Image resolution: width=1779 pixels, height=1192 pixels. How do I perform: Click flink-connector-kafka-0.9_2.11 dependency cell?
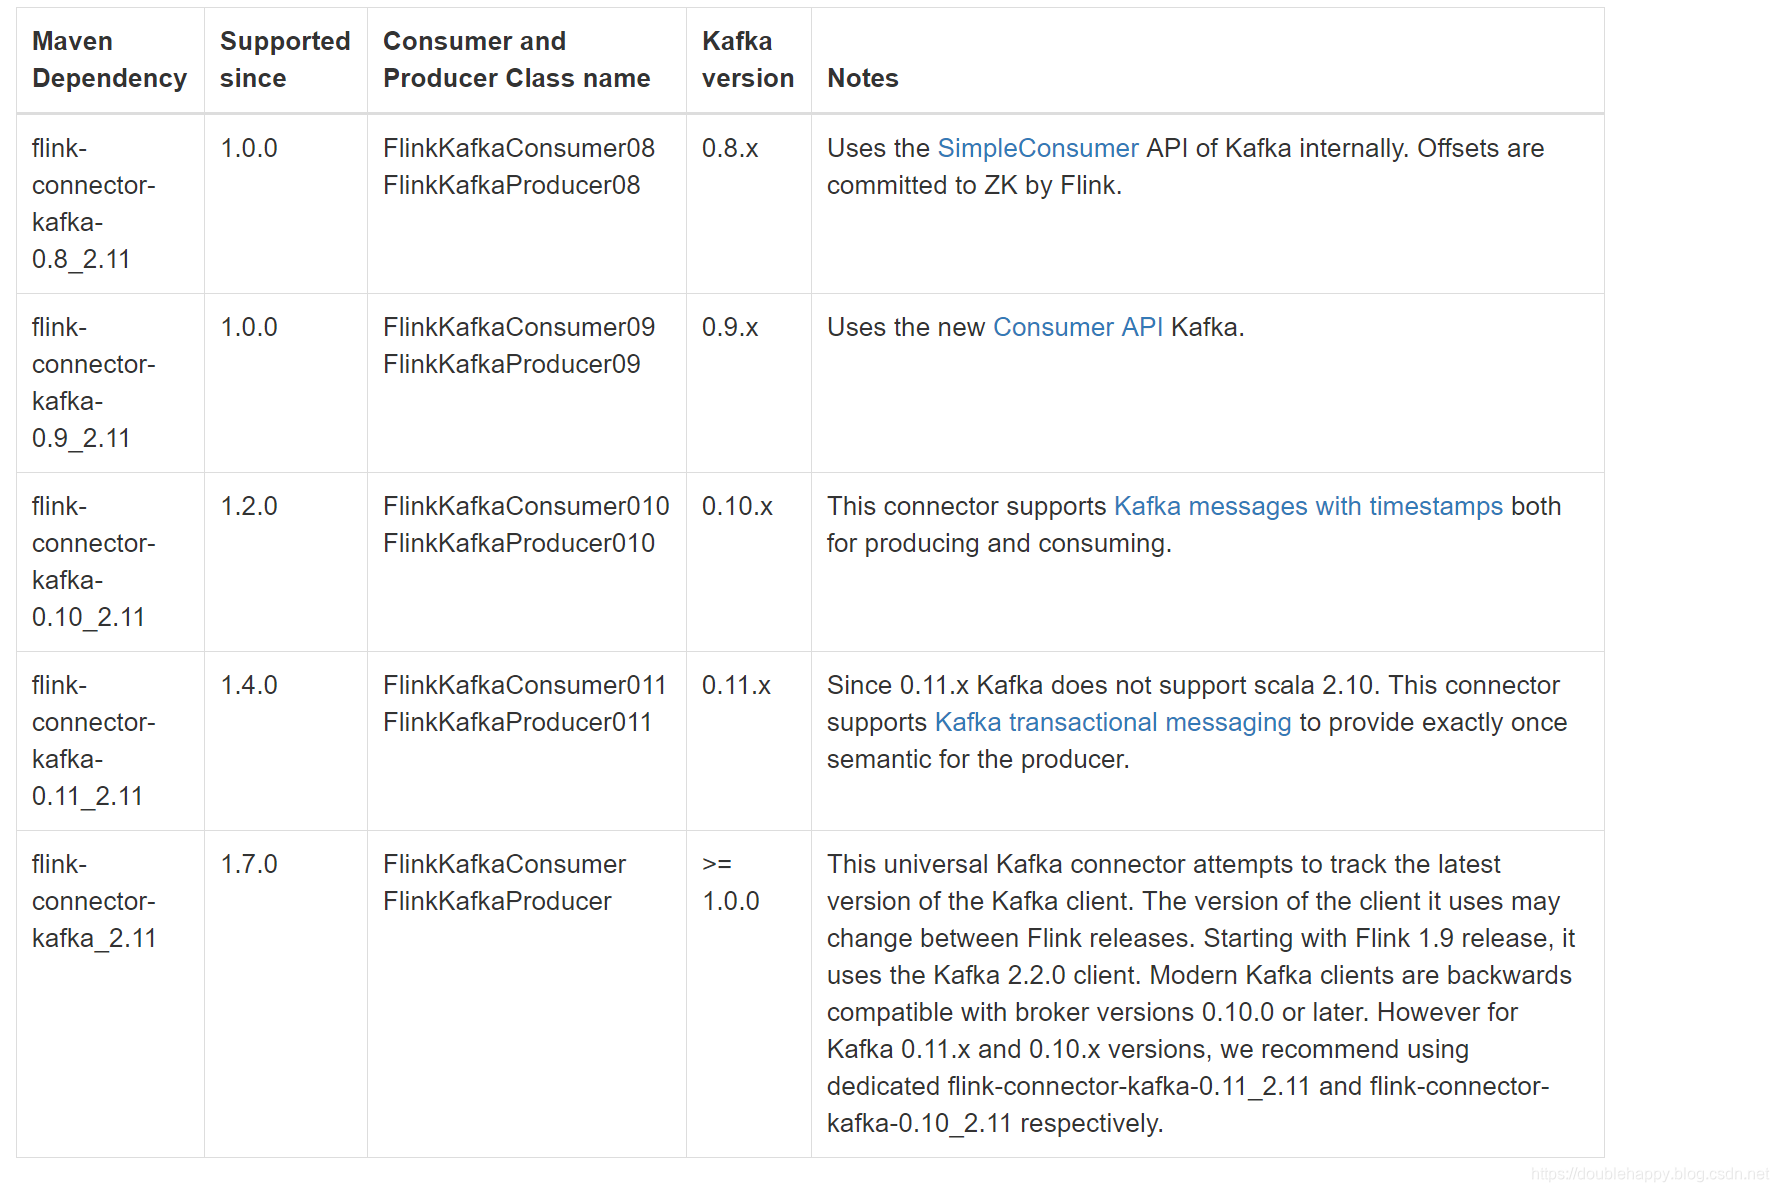tap(93, 383)
